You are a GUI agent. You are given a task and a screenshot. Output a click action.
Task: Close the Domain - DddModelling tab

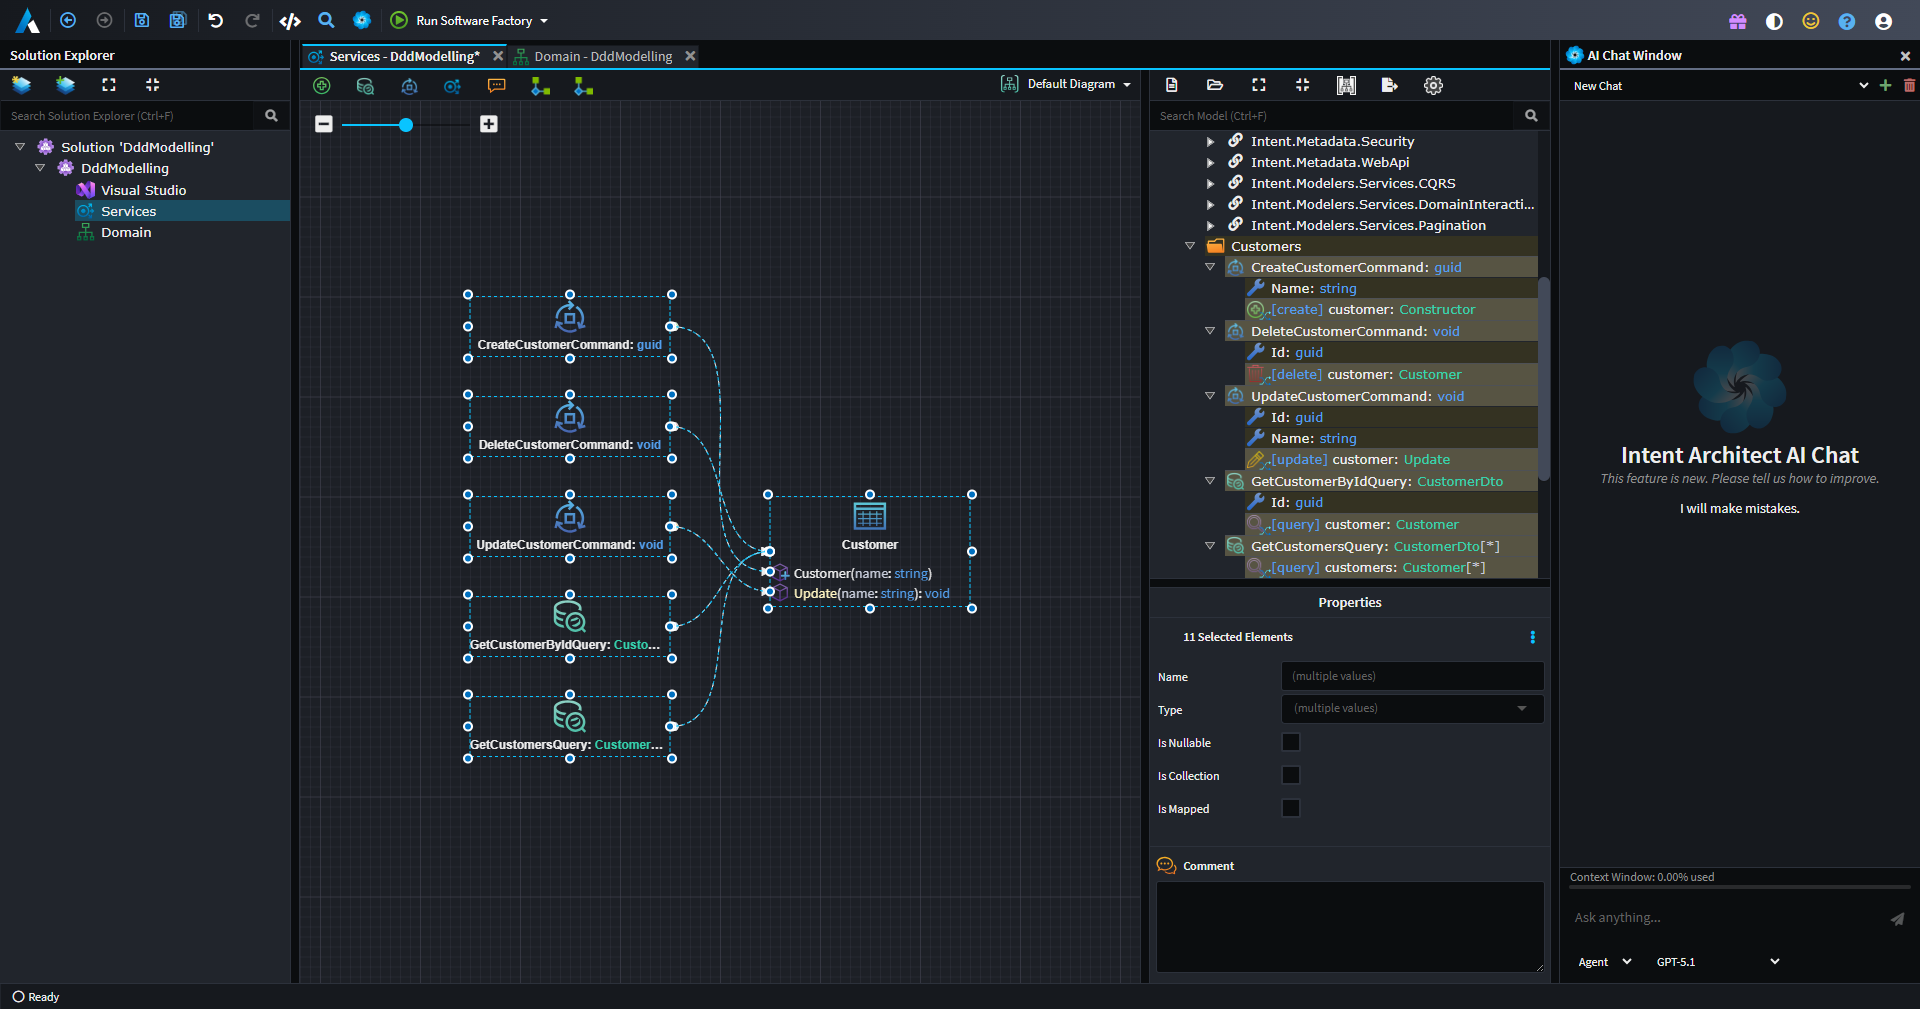[690, 56]
